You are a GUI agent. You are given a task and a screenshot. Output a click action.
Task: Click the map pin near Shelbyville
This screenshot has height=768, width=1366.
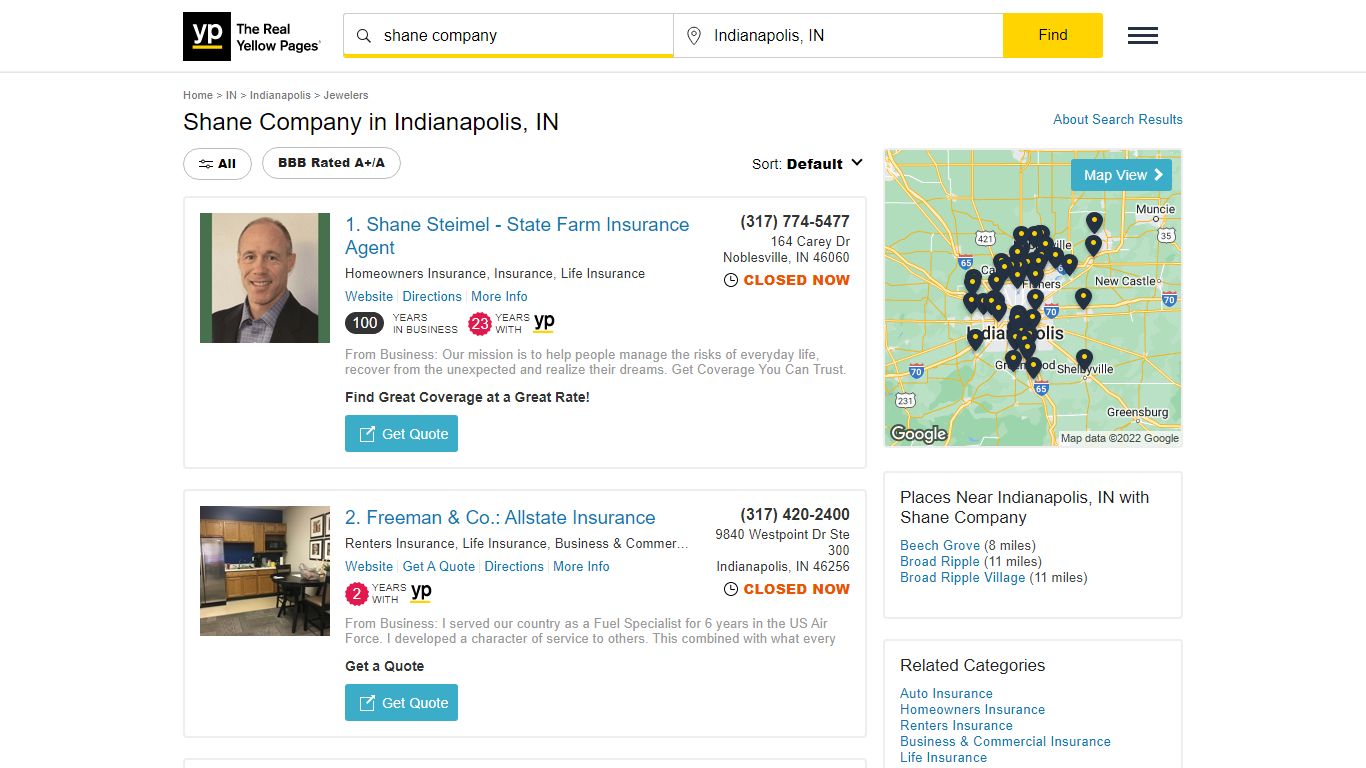coord(1084,359)
